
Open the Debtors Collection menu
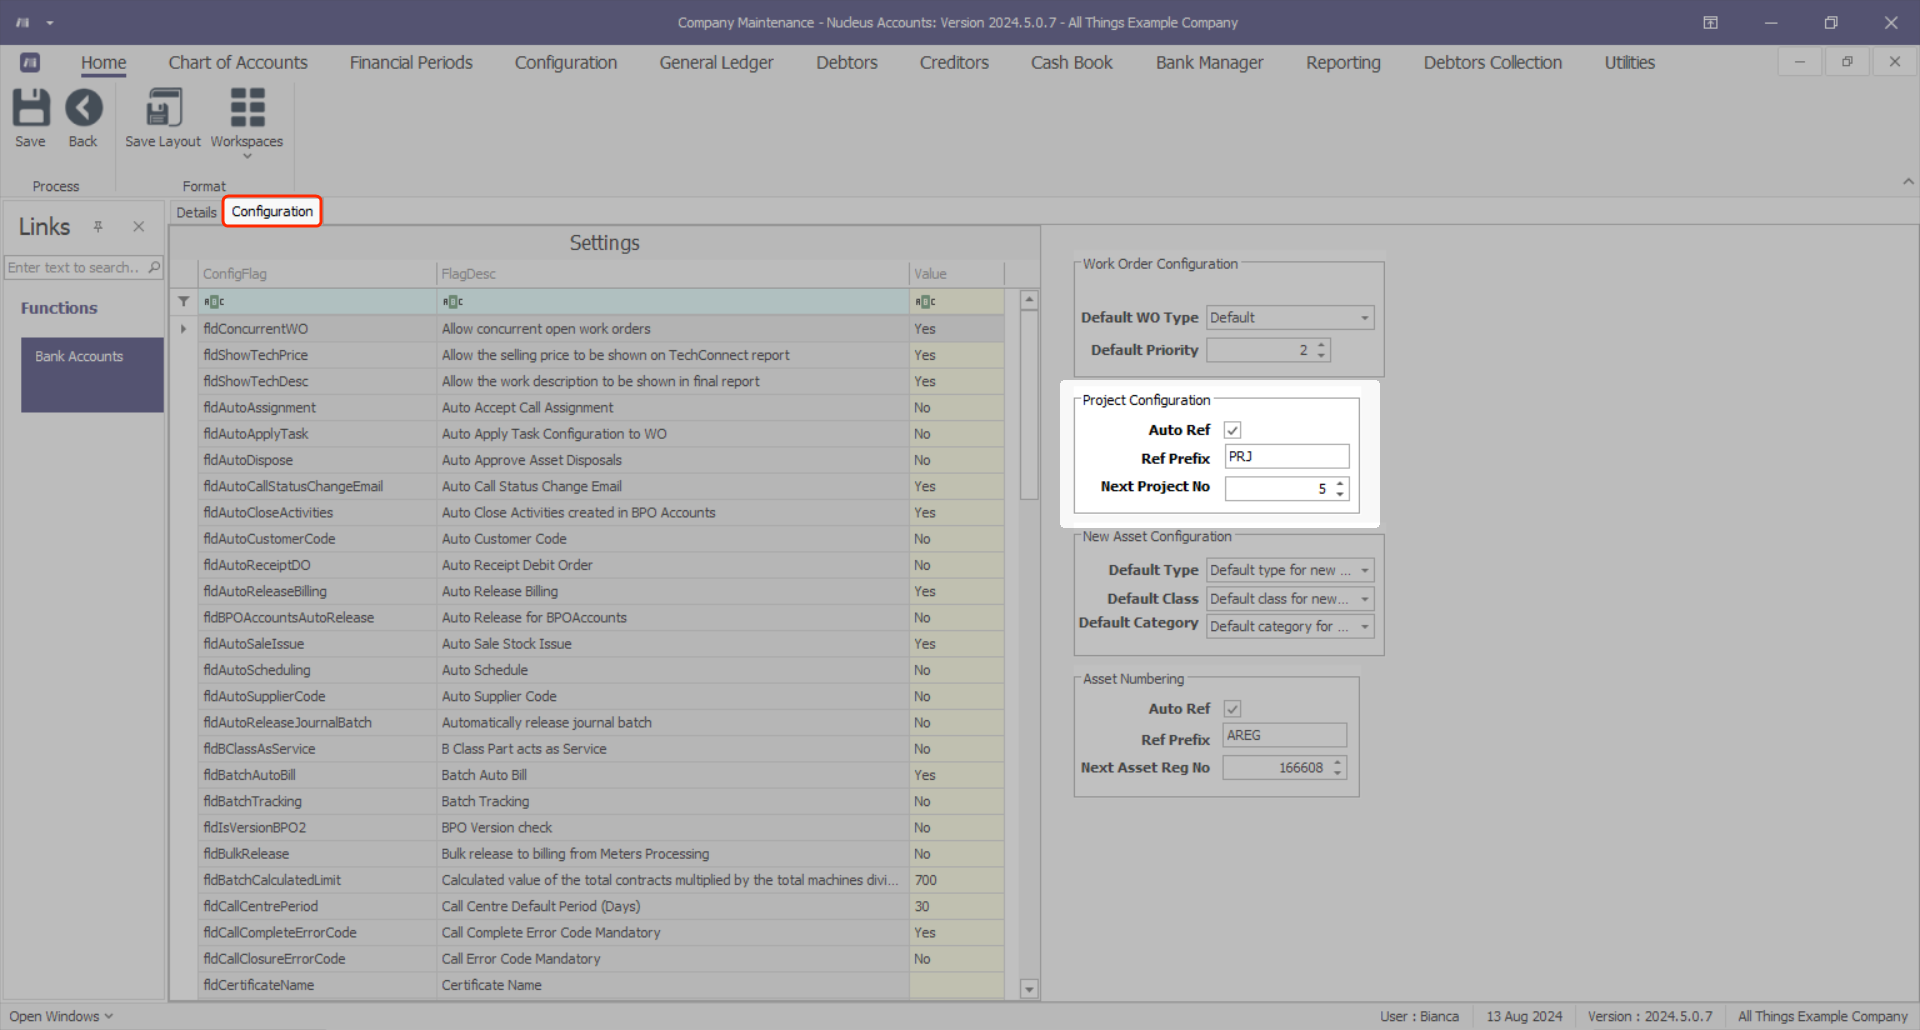tap(1493, 62)
